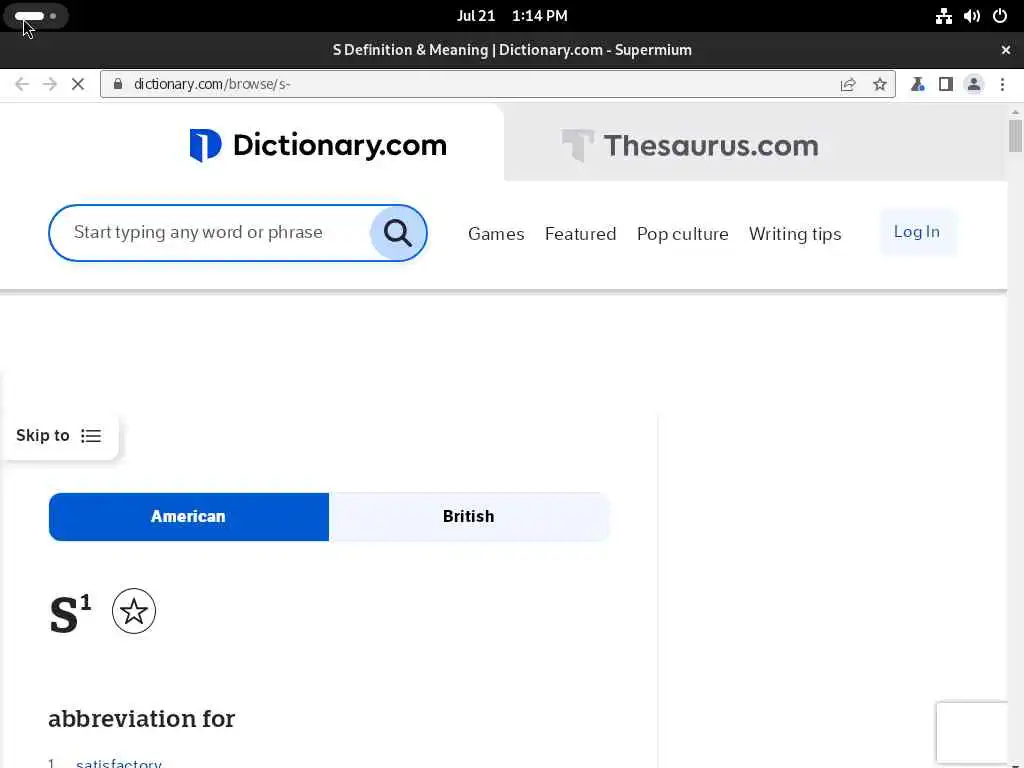Select the British definitions tab
Image resolution: width=1024 pixels, height=768 pixels.
(x=469, y=517)
